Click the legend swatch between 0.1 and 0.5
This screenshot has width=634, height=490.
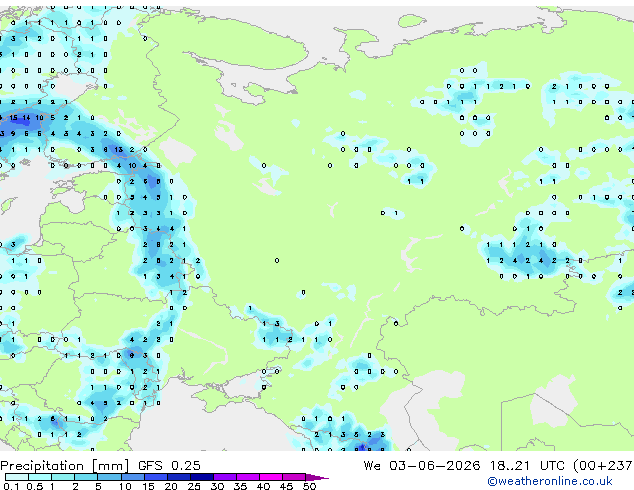pos(17,477)
